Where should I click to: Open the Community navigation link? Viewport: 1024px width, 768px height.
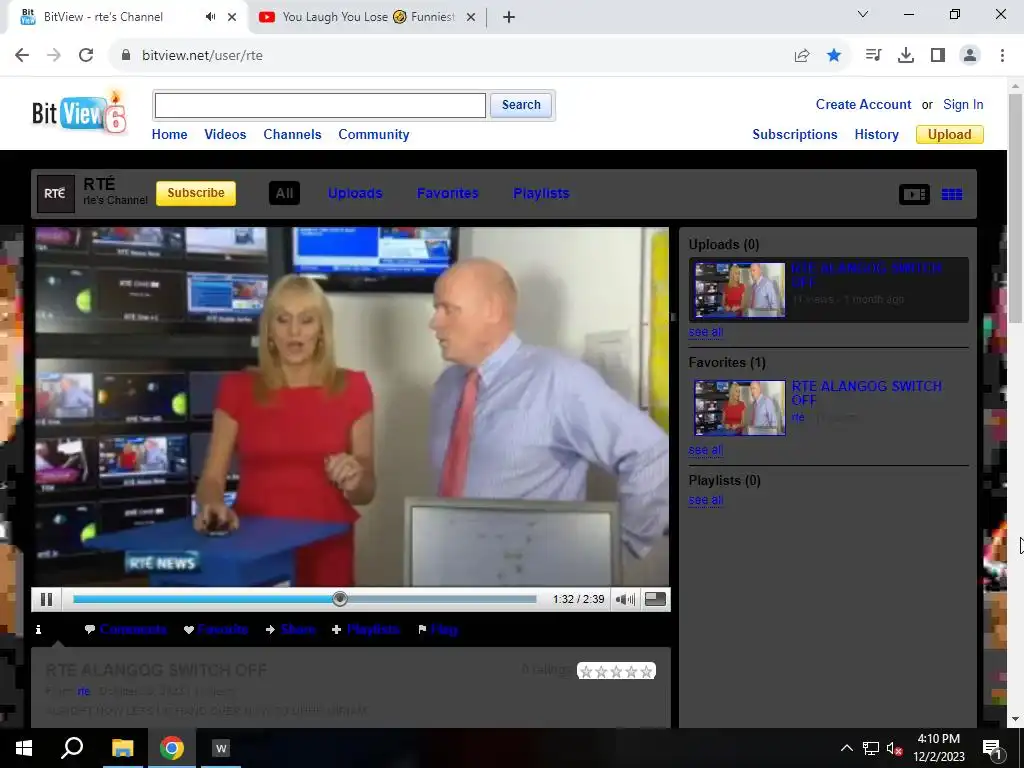(374, 135)
